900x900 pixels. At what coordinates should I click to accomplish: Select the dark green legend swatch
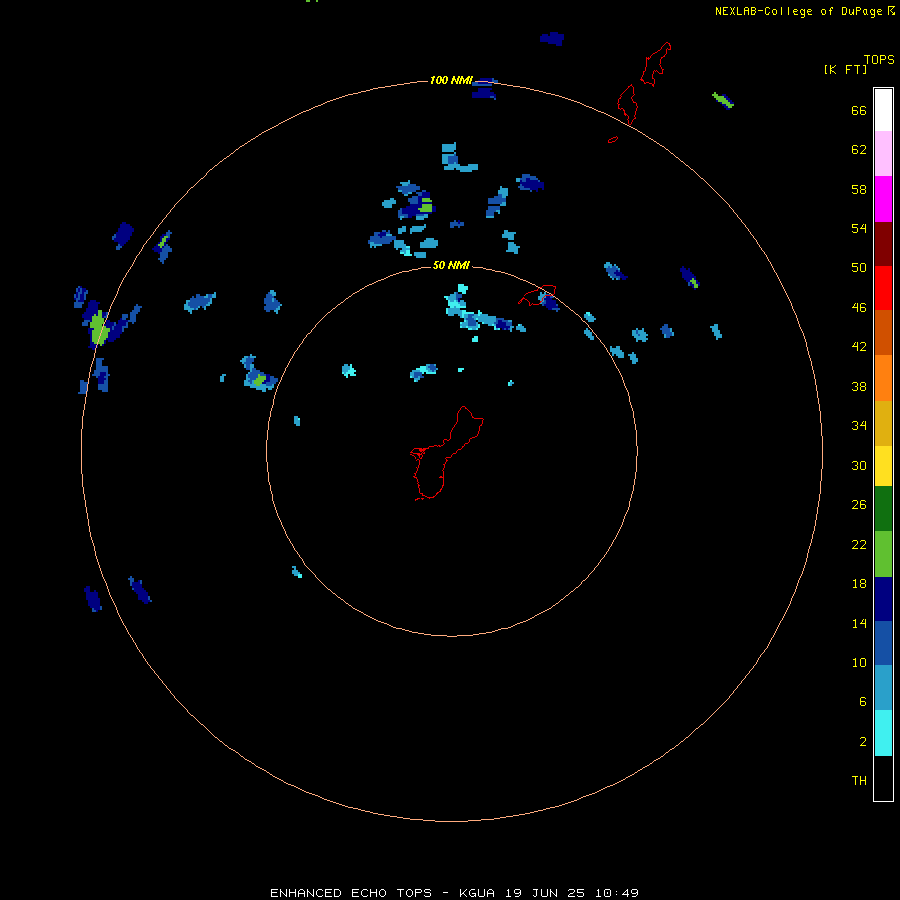883,509
